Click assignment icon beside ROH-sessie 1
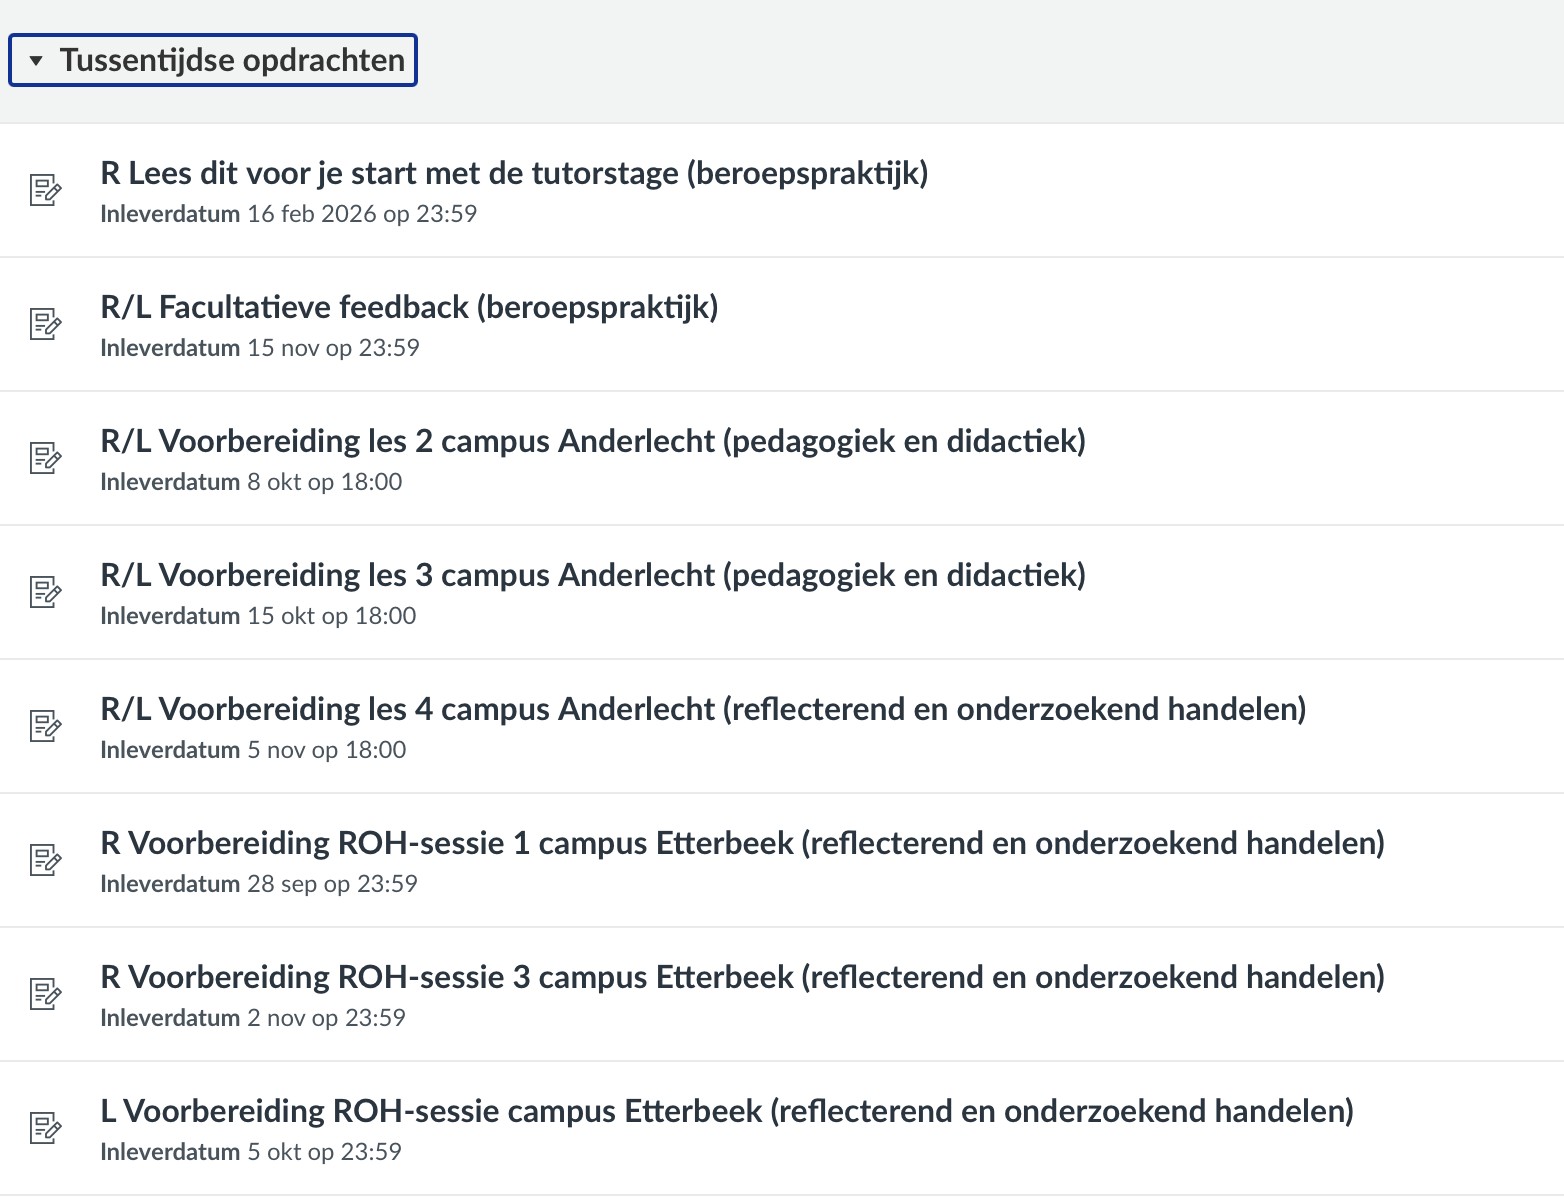The image size is (1564, 1200). pos(46,859)
